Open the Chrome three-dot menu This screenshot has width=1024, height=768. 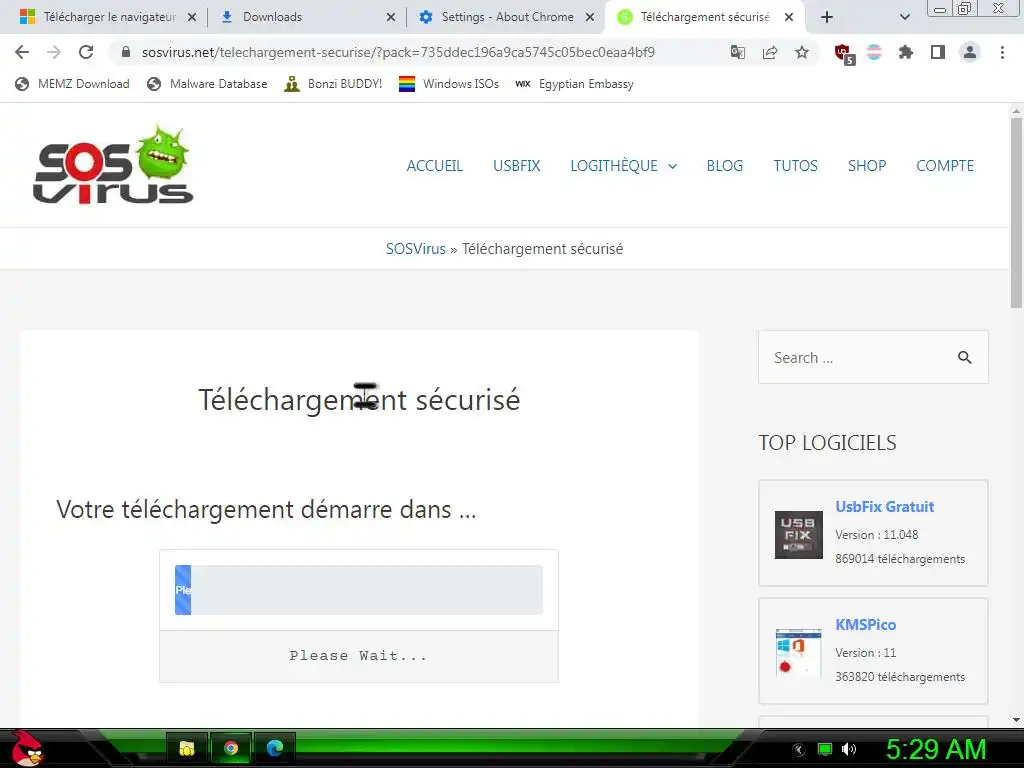pyautogui.click(x=1002, y=52)
